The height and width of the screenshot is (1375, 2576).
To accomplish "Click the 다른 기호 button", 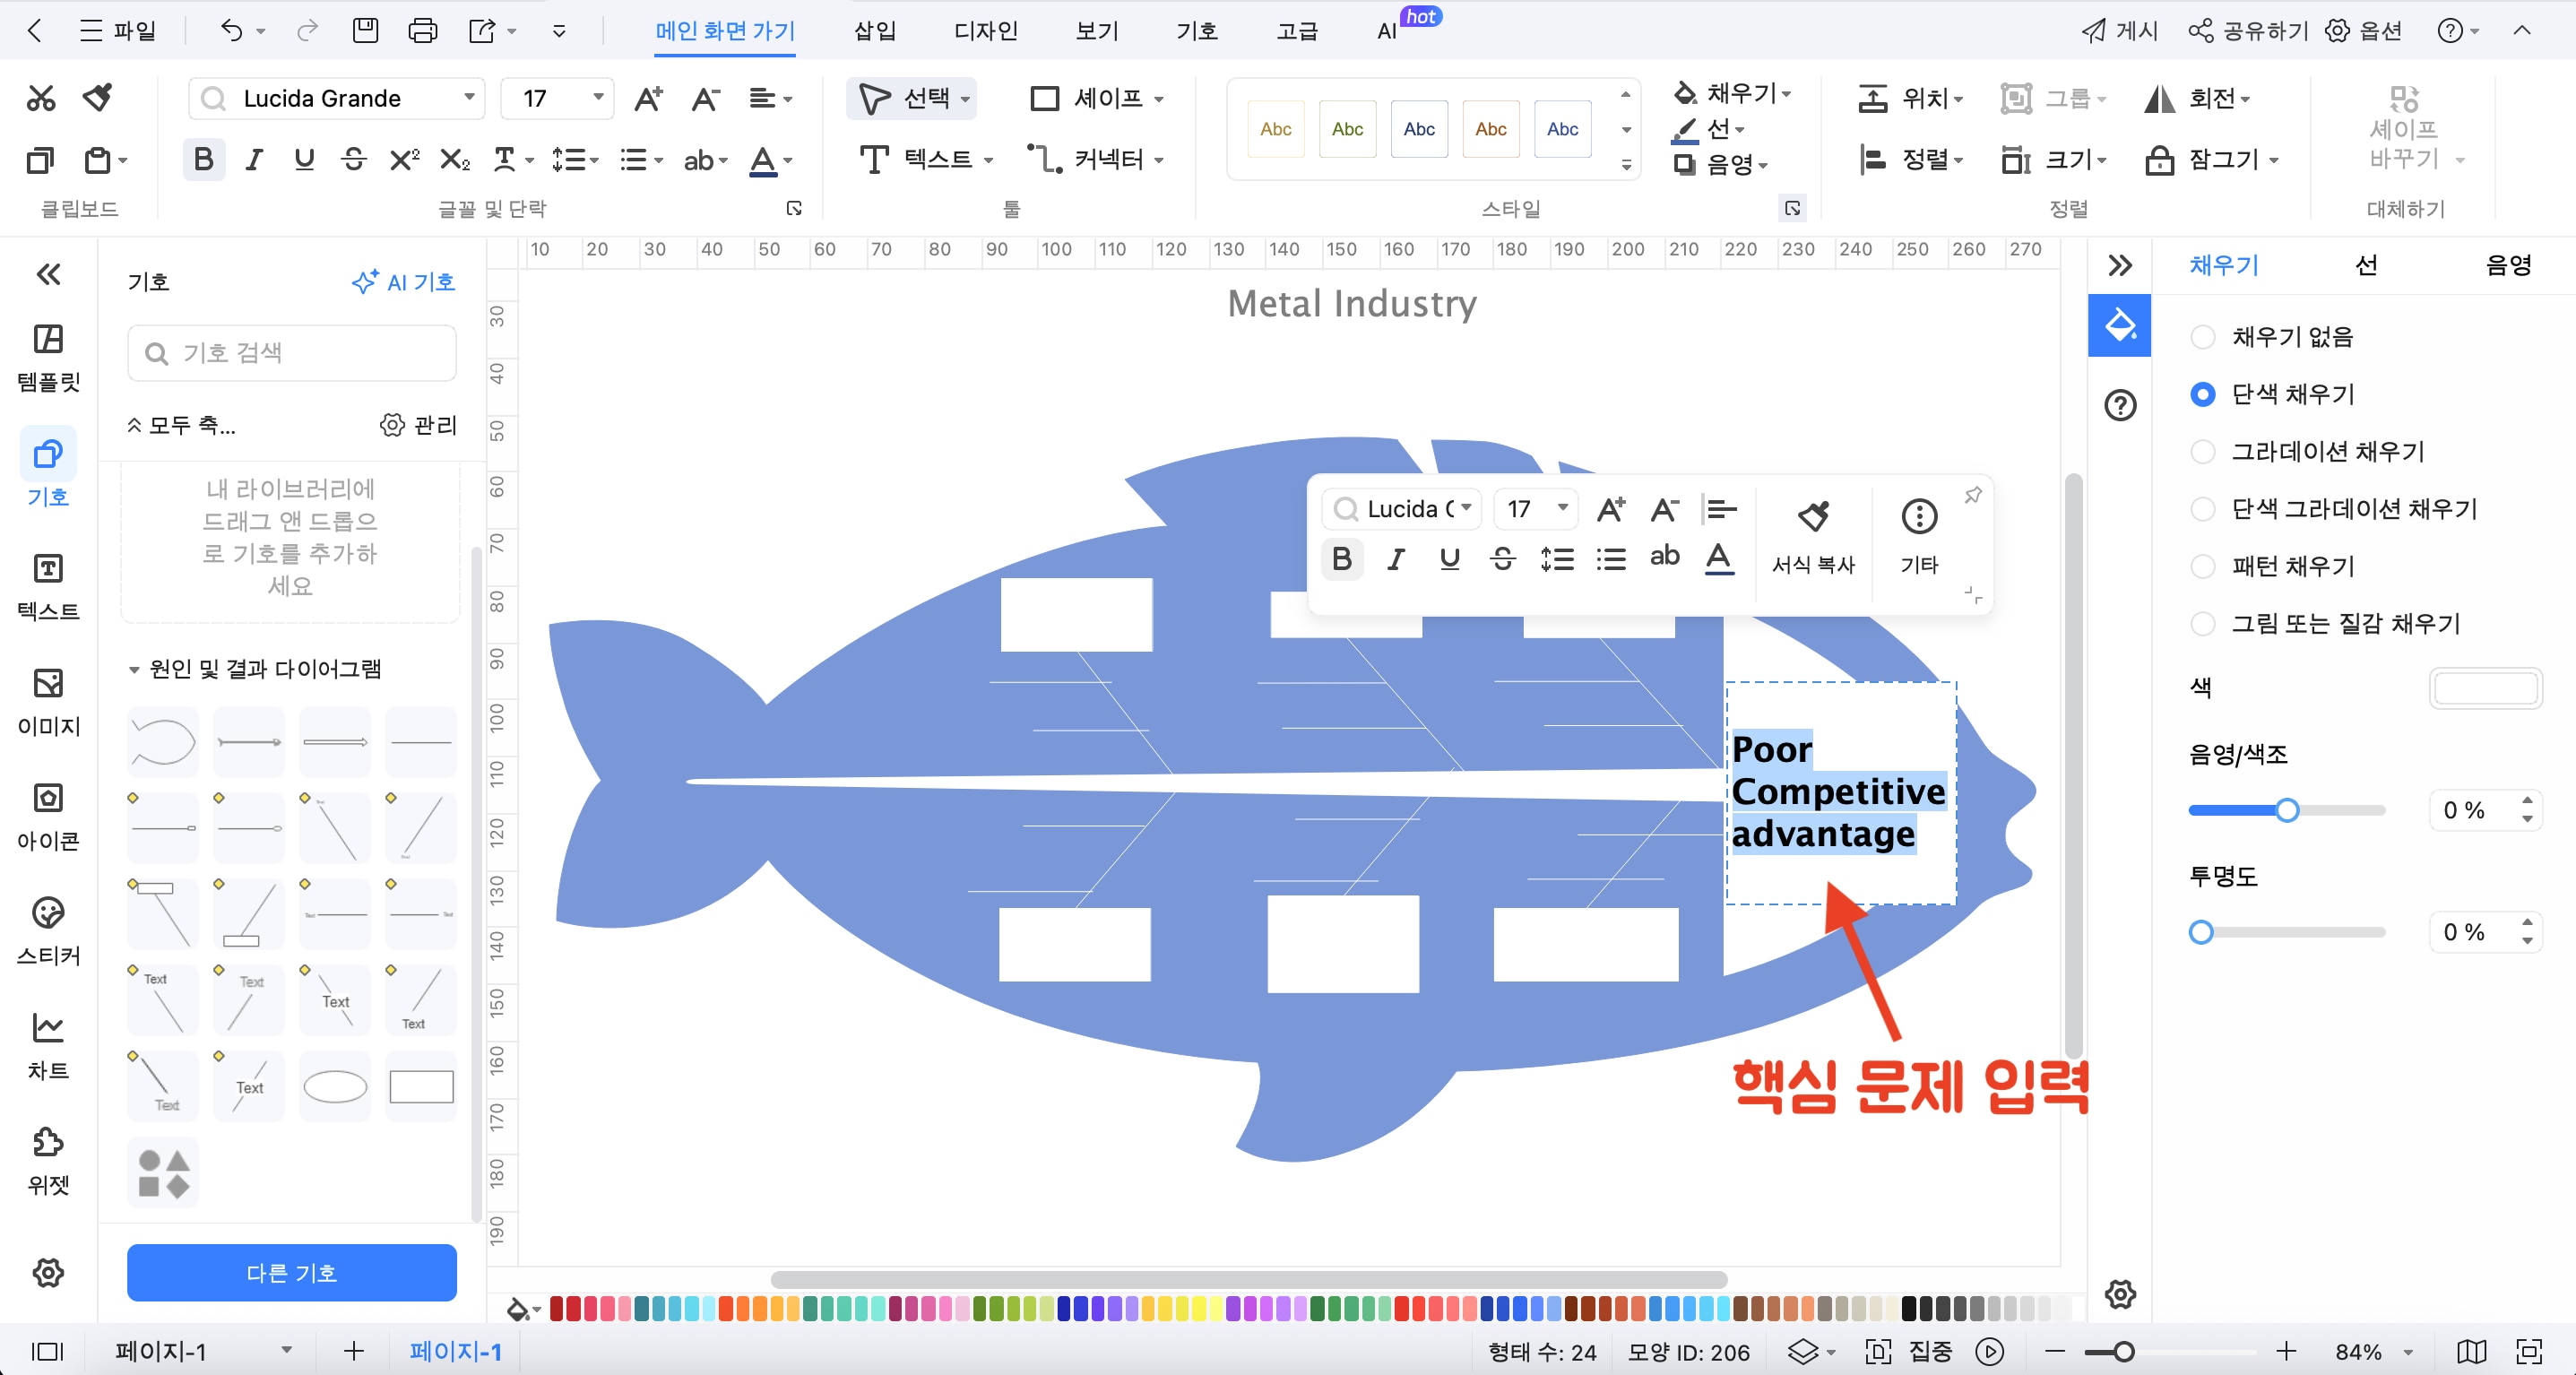I will click(291, 1273).
